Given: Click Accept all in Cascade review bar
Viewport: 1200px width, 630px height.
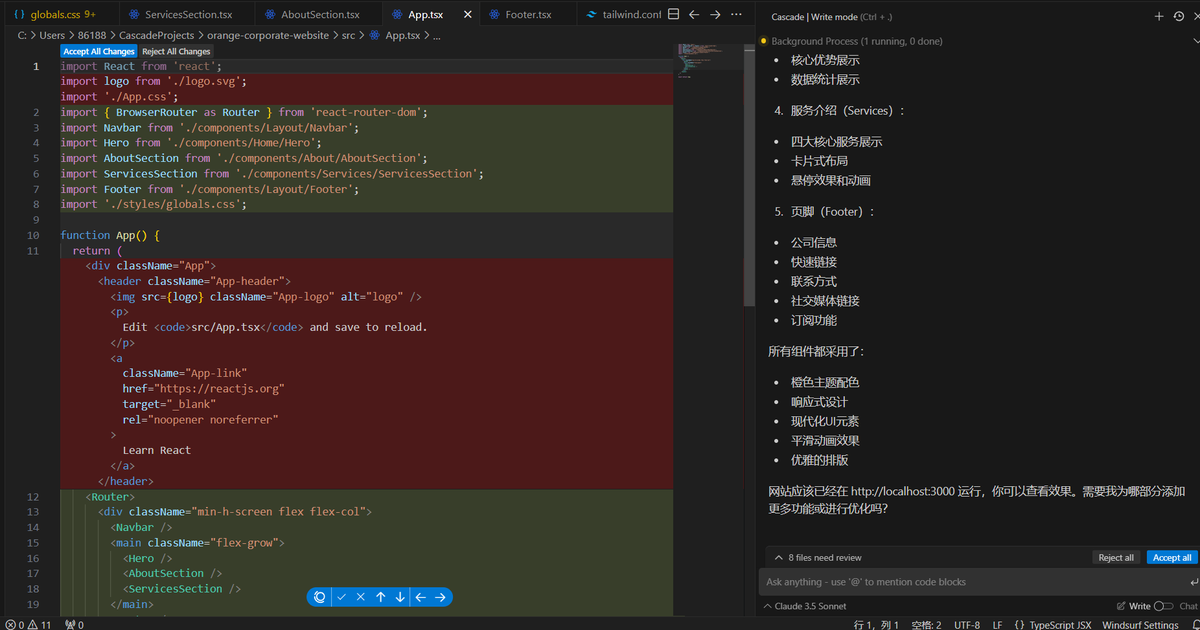Looking at the screenshot, I should click(1172, 557).
